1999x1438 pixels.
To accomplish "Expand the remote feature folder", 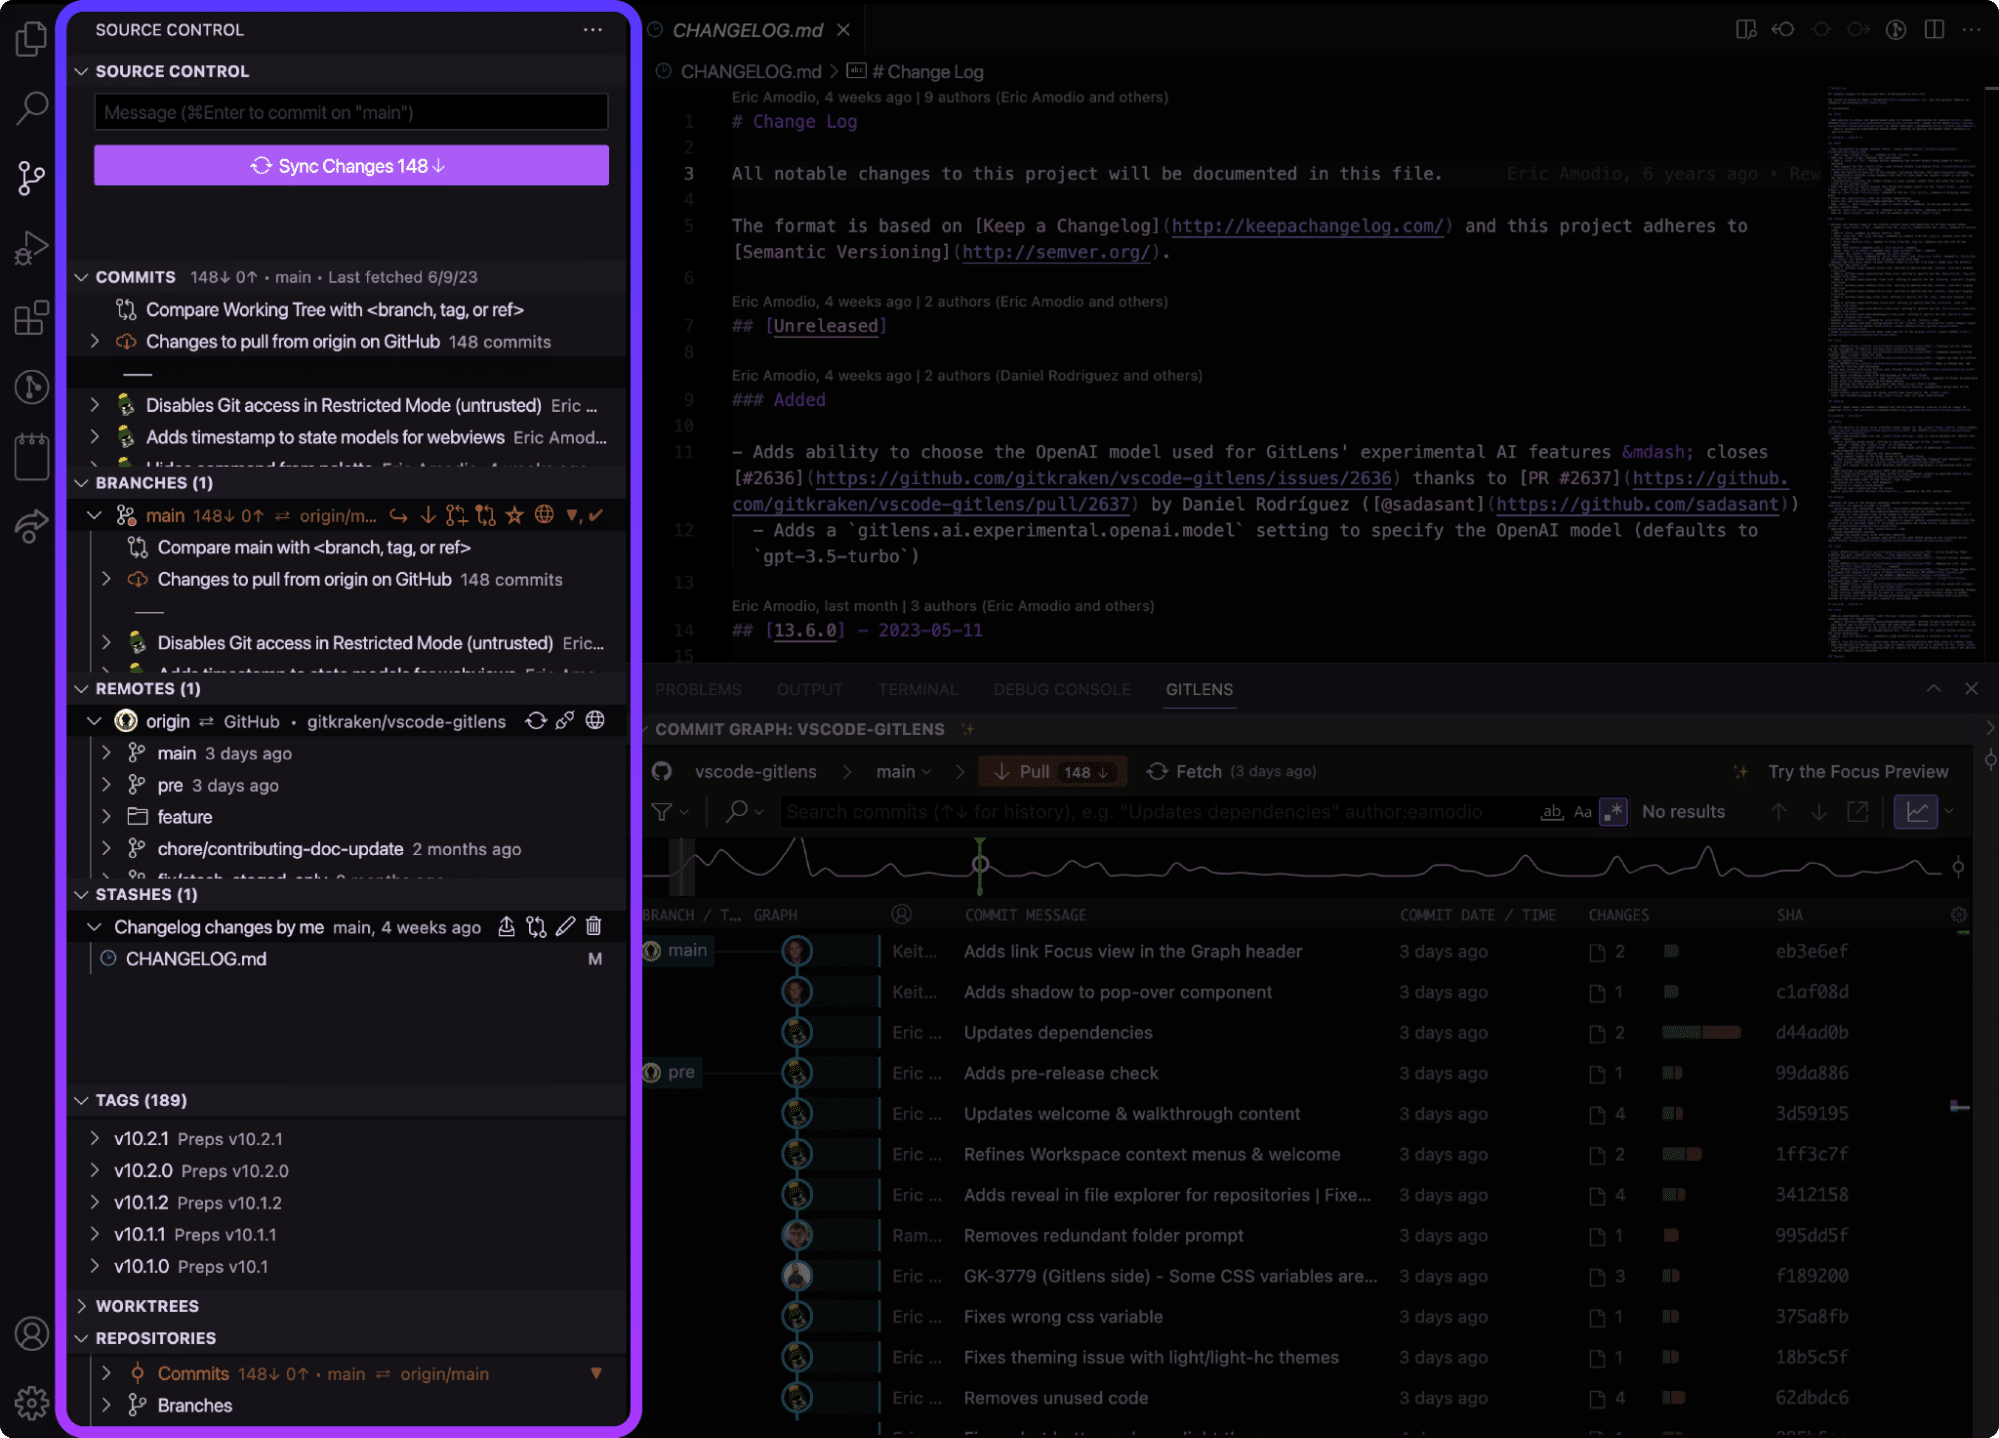I will (x=107, y=817).
